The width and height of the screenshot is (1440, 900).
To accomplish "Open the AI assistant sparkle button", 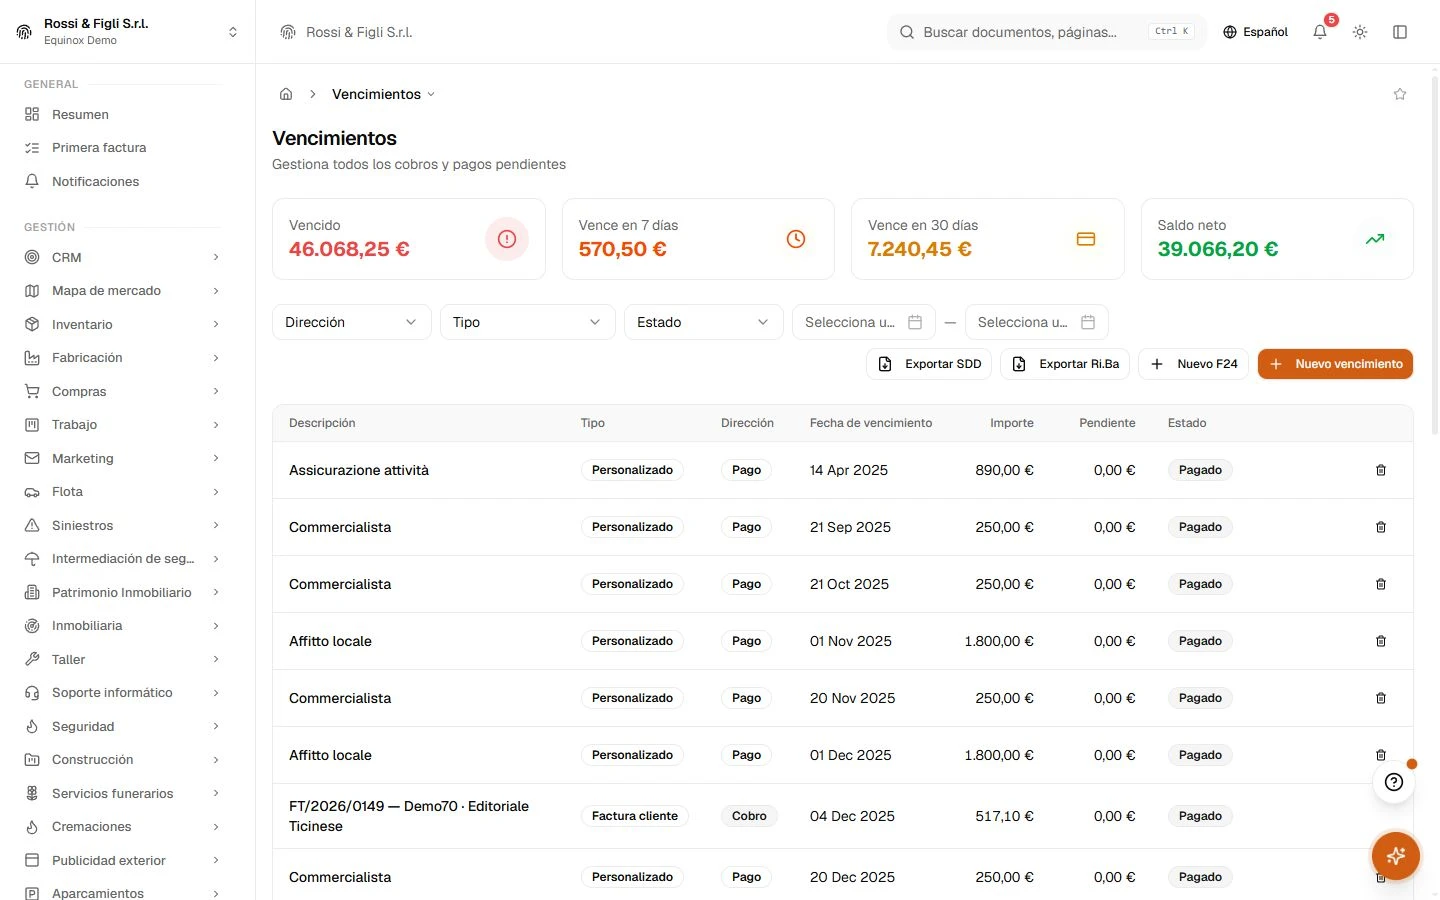I will 1396,856.
